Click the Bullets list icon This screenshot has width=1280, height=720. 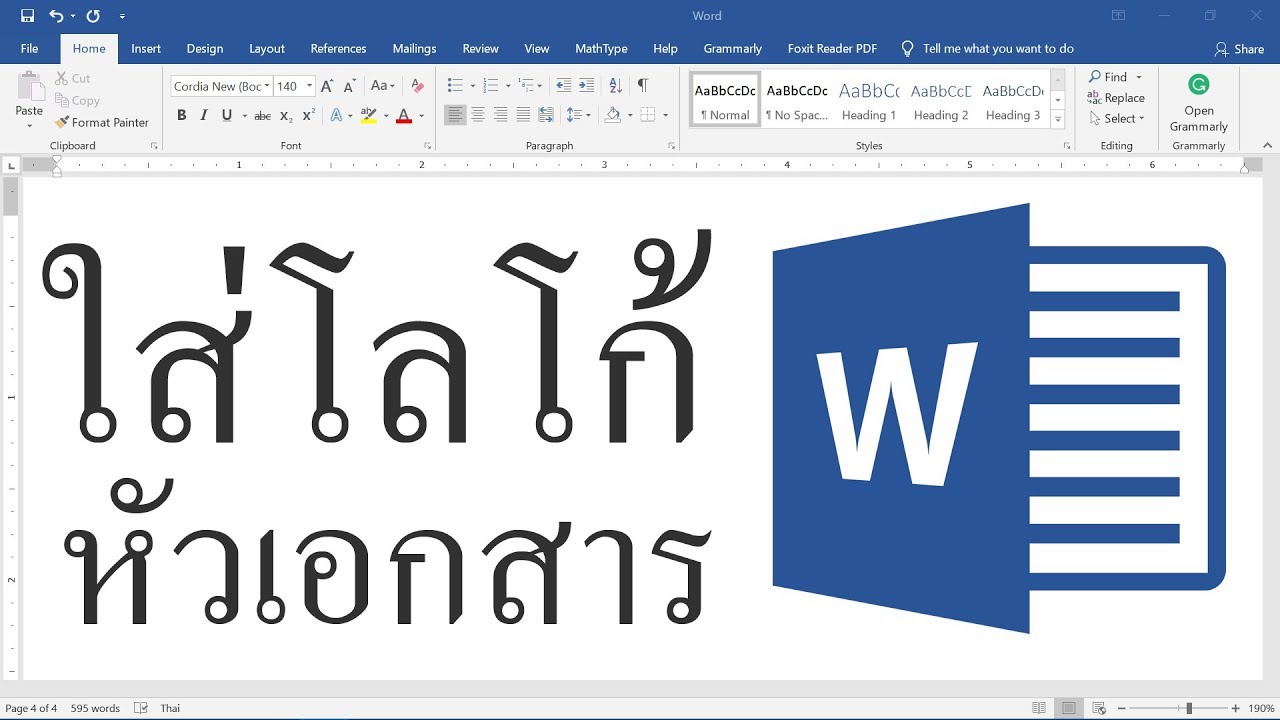pyautogui.click(x=455, y=86)
